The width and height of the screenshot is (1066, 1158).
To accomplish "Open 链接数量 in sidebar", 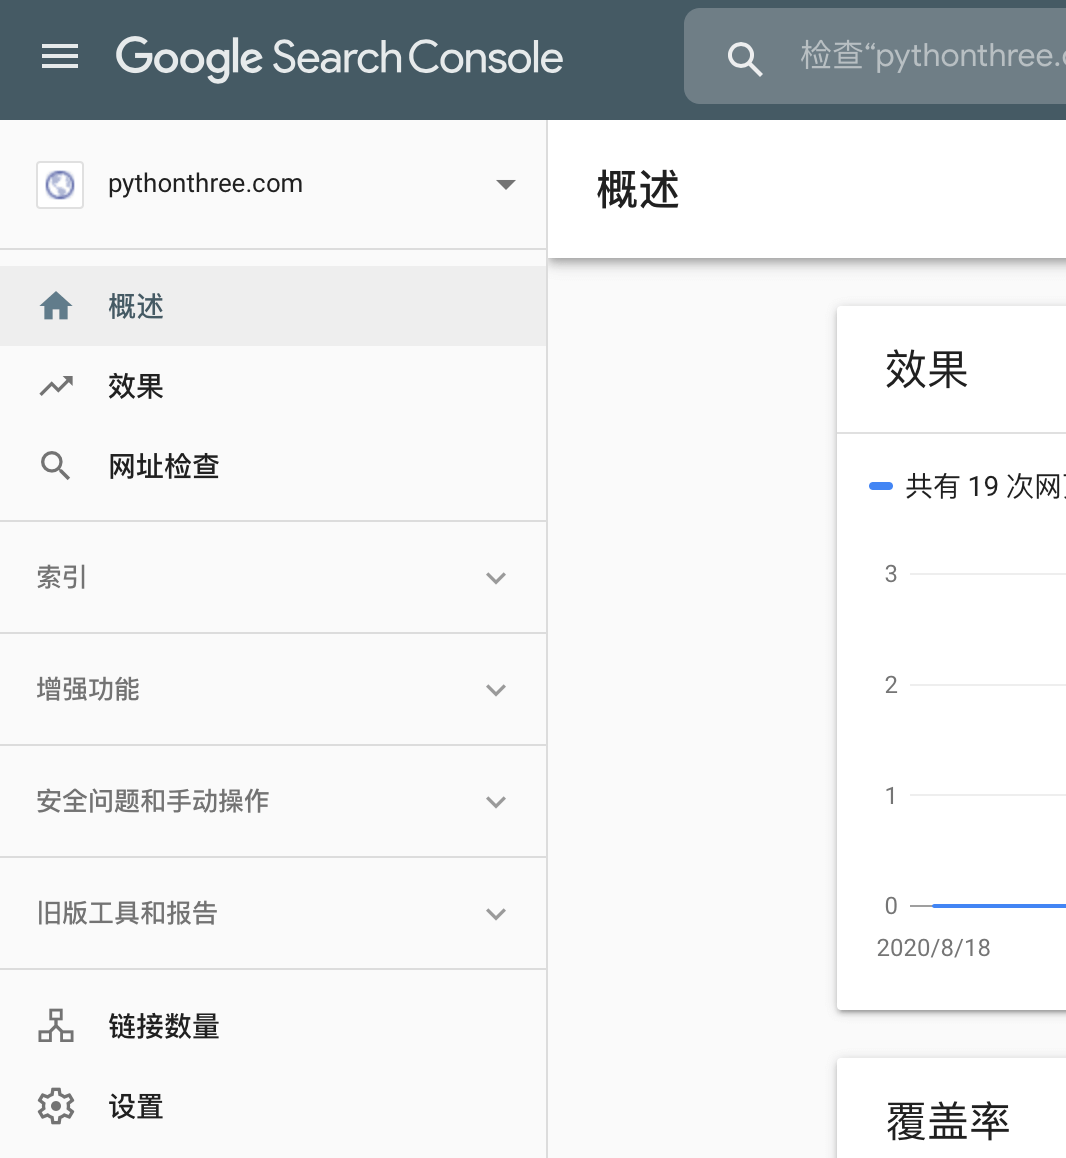I will tap(273, 1026).
